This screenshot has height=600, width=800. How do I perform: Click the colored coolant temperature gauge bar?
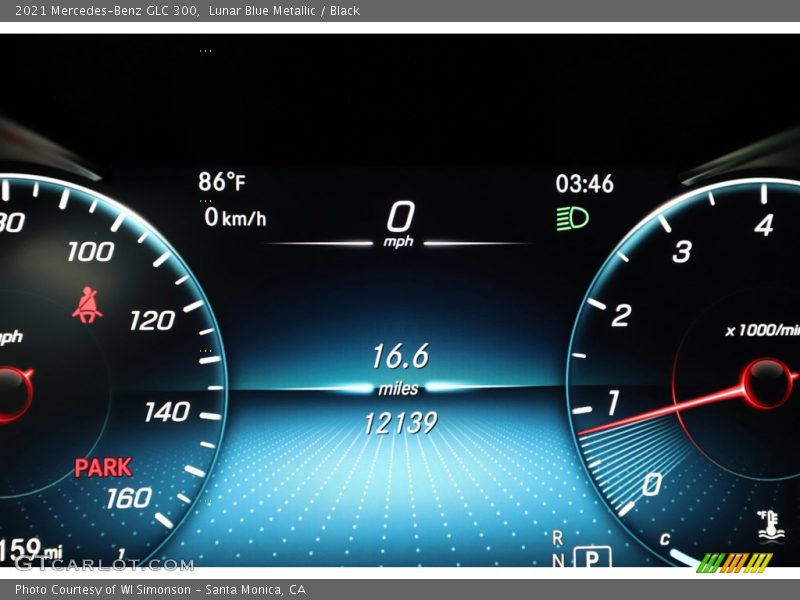(x=734, y=563)
